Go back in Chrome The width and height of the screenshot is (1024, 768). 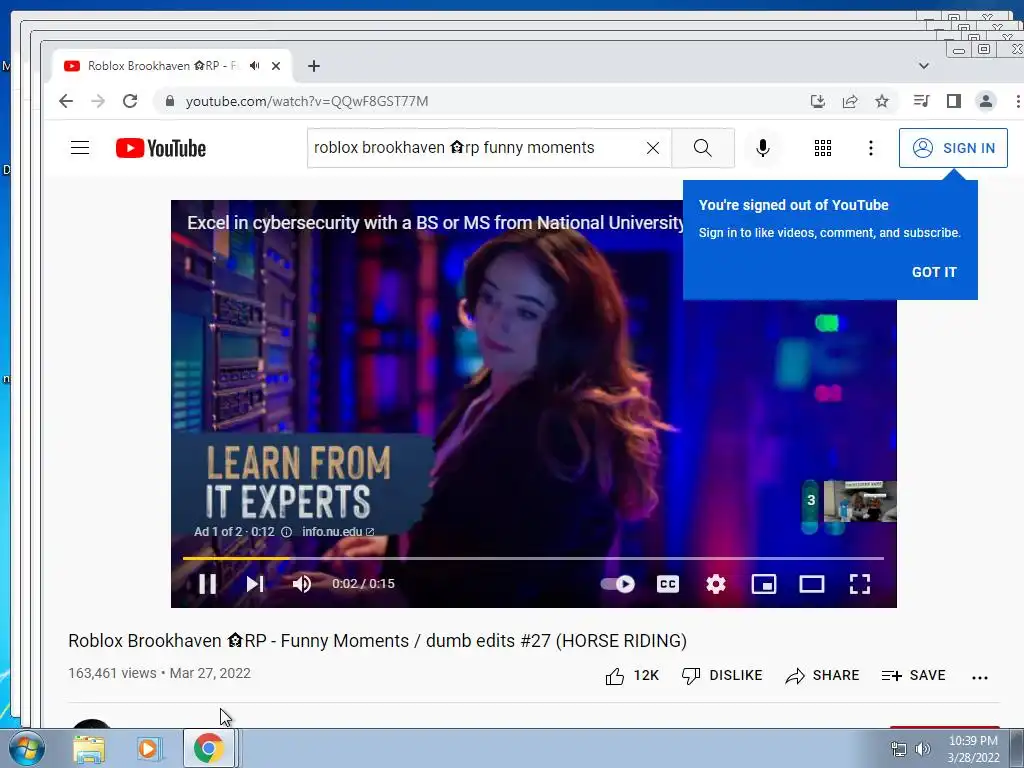coord(66,101)
